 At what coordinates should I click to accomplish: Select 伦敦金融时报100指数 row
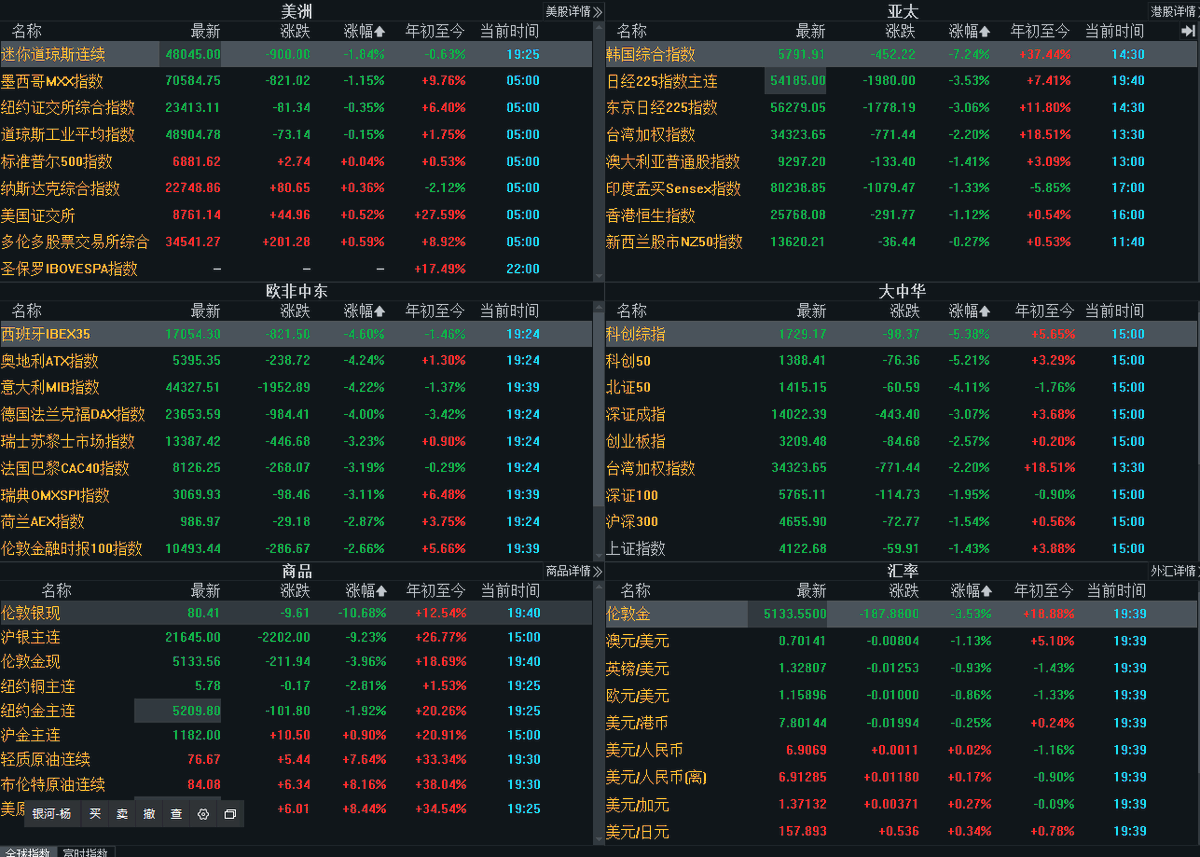[296, 548]
